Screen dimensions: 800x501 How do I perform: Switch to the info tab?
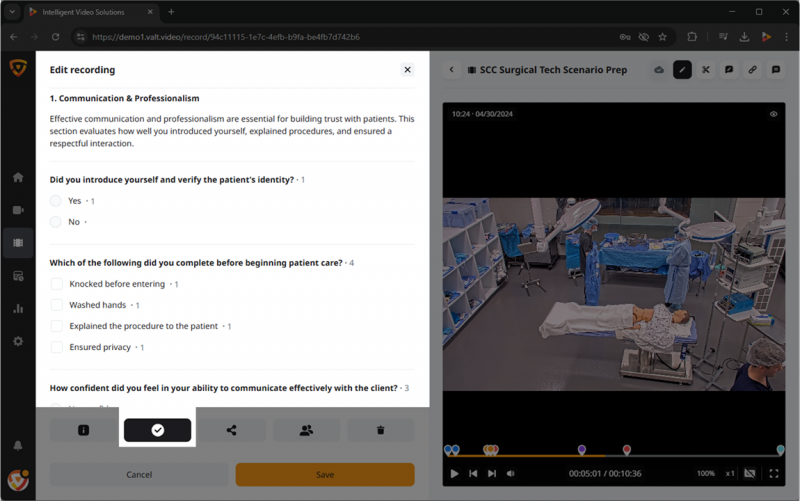(x=83, y=430)
